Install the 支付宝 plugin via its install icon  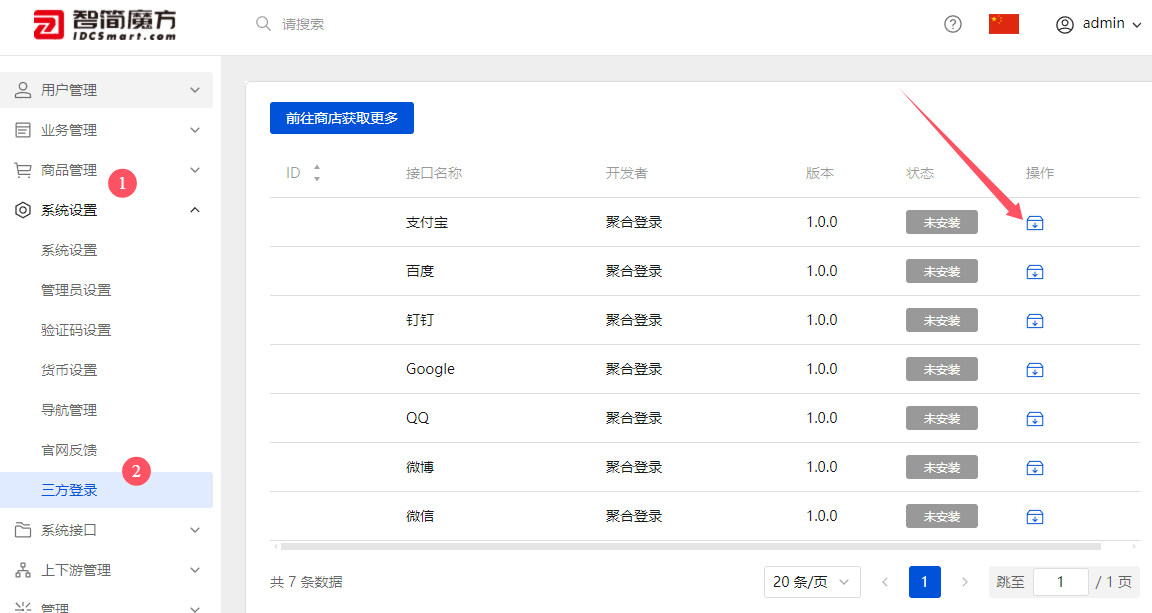click(1035, 222)
